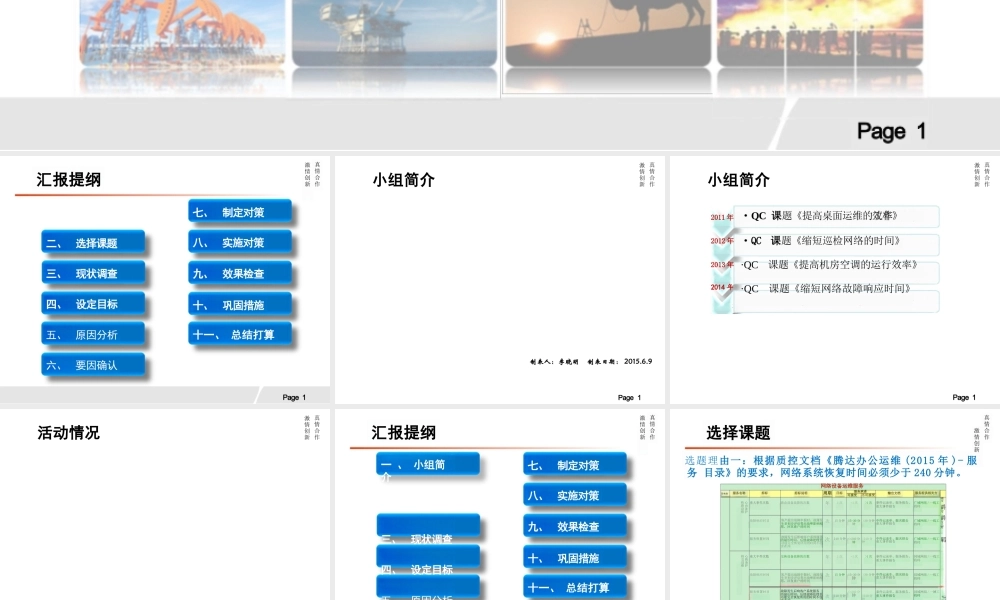Viewport: 1000px width, 600px height.
Task: Click the workers silhouette sunset photo
Action: click(x=820, y=32)
